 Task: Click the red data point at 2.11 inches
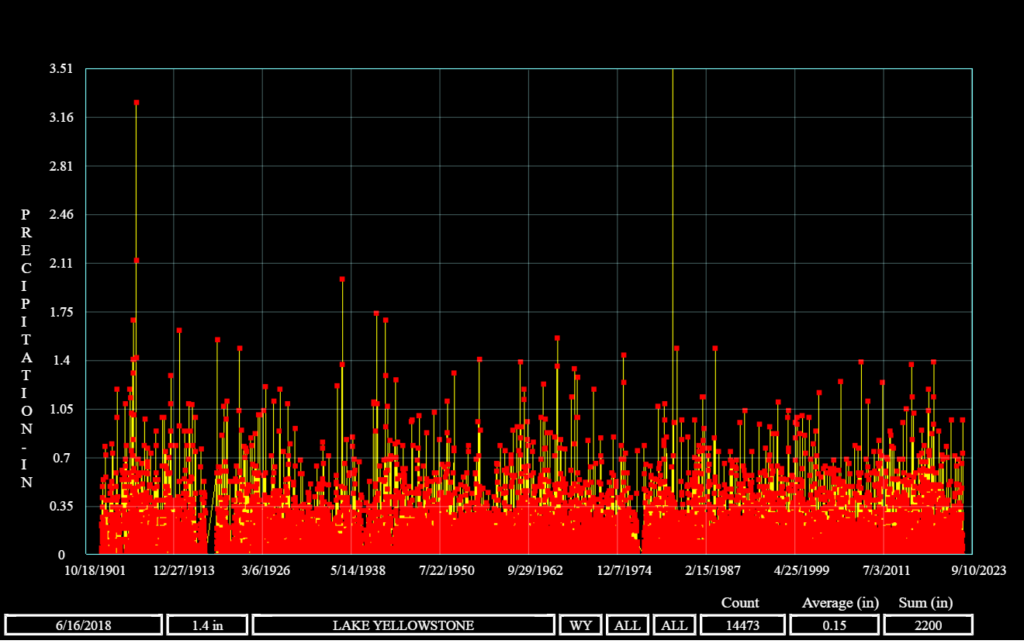click(x=136, y=261)
